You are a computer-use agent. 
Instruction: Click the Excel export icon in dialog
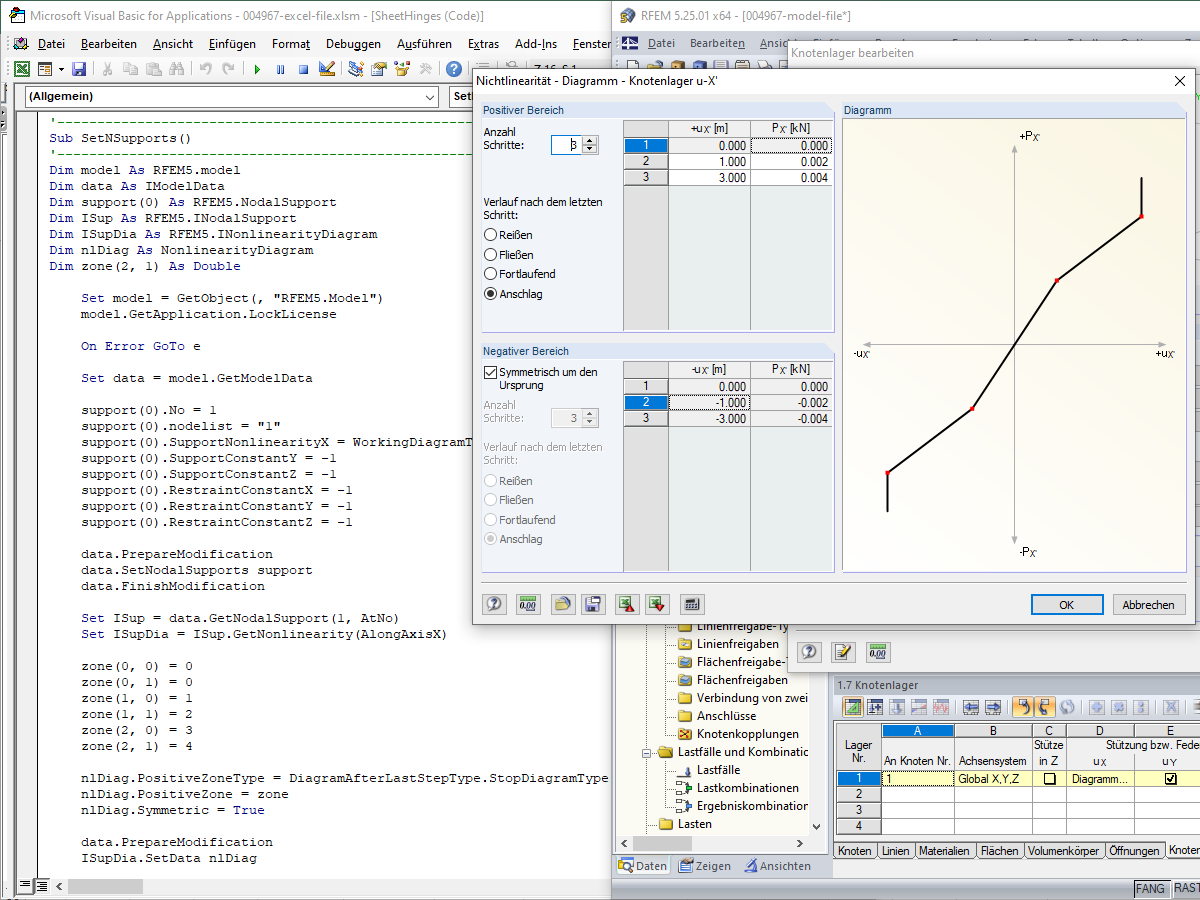click(x=626, y=604)
